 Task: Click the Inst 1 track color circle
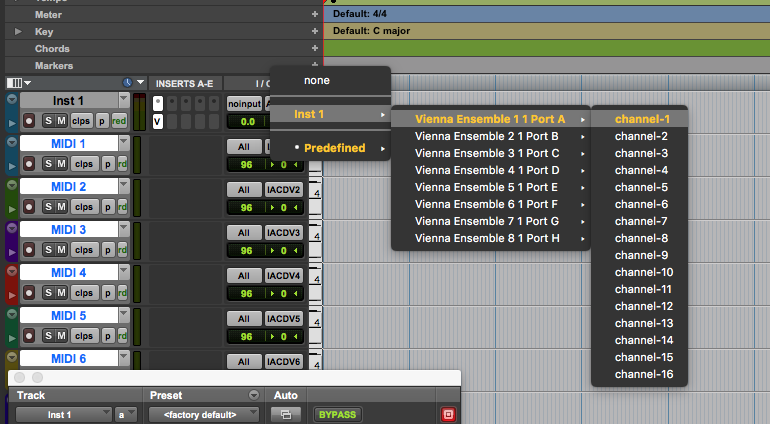[12, 100]
